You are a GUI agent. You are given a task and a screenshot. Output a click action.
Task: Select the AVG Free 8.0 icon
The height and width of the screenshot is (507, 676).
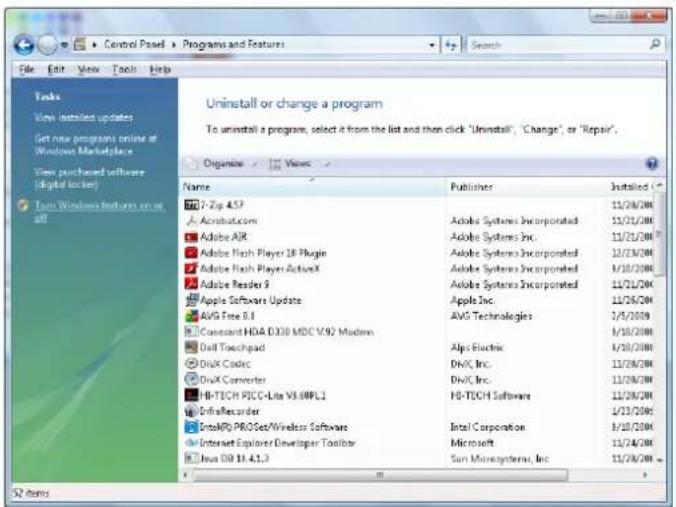point(191,316)
